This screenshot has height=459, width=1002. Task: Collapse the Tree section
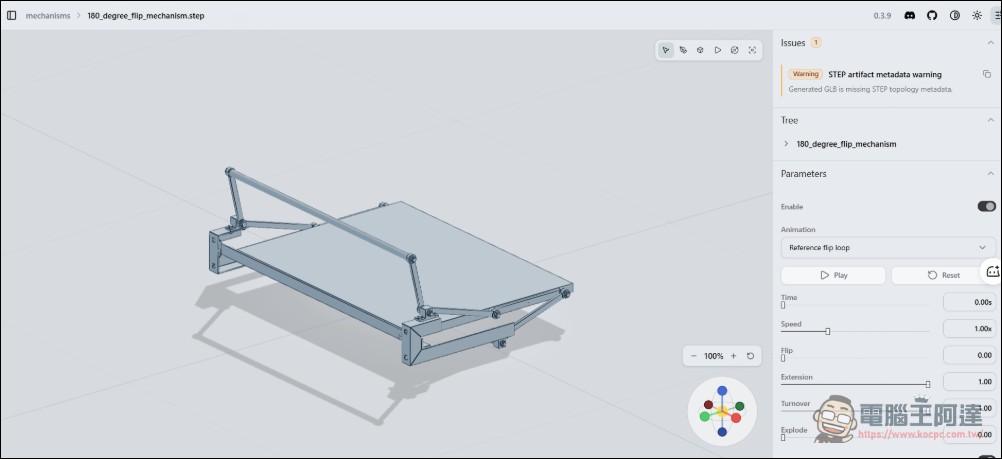pos(990,120)
